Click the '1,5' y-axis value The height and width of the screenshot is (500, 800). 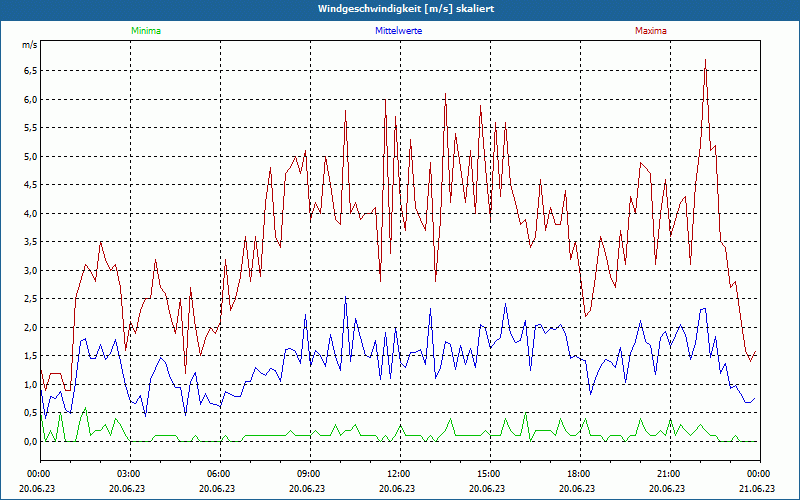pos(31,356)
